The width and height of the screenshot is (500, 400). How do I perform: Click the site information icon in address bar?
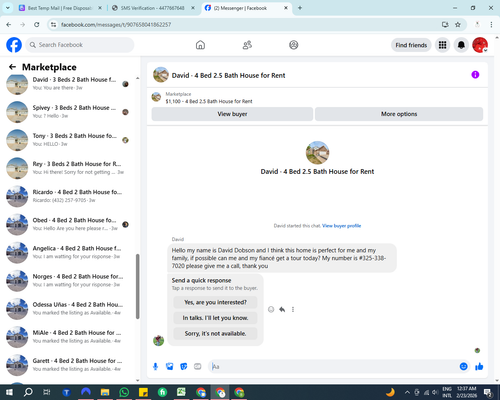53,25
